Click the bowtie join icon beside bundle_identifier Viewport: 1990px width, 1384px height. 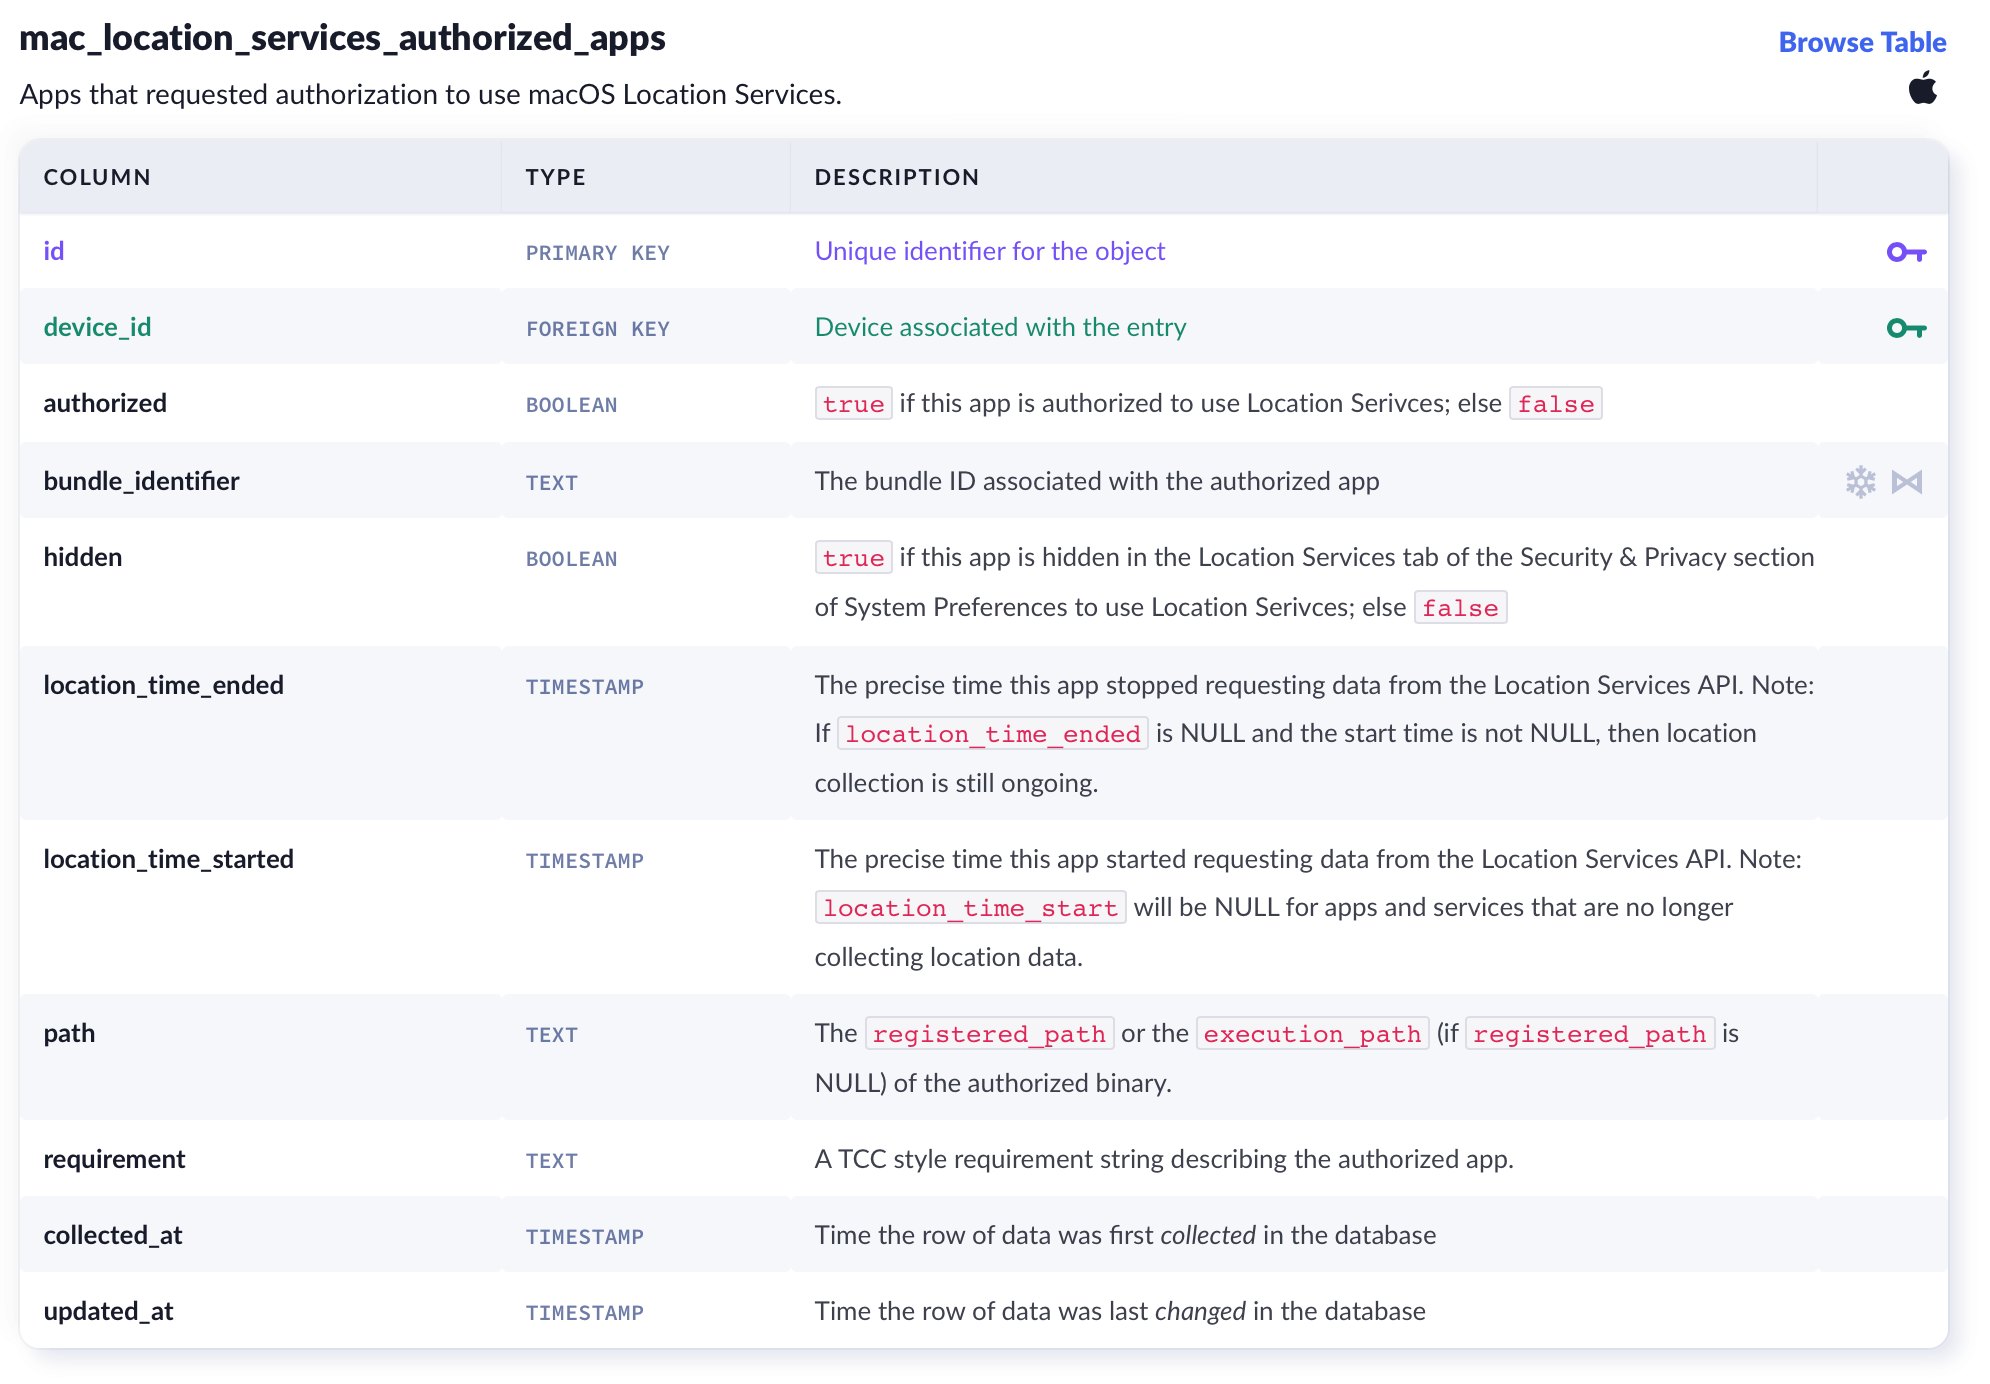[x=1907, y=482]
